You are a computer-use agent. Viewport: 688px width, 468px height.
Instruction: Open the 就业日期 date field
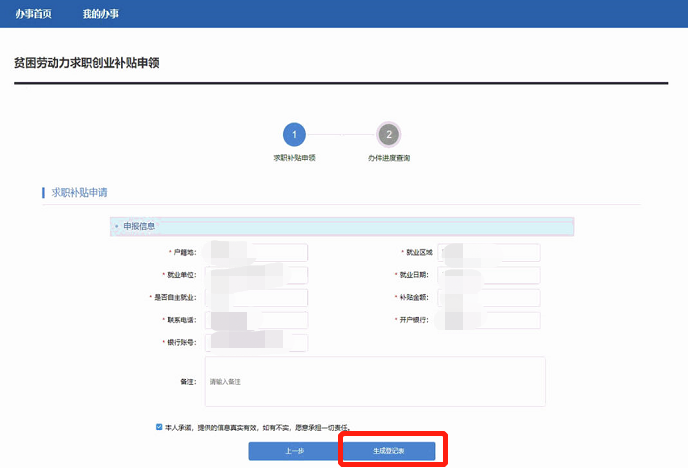coord(489,275)
